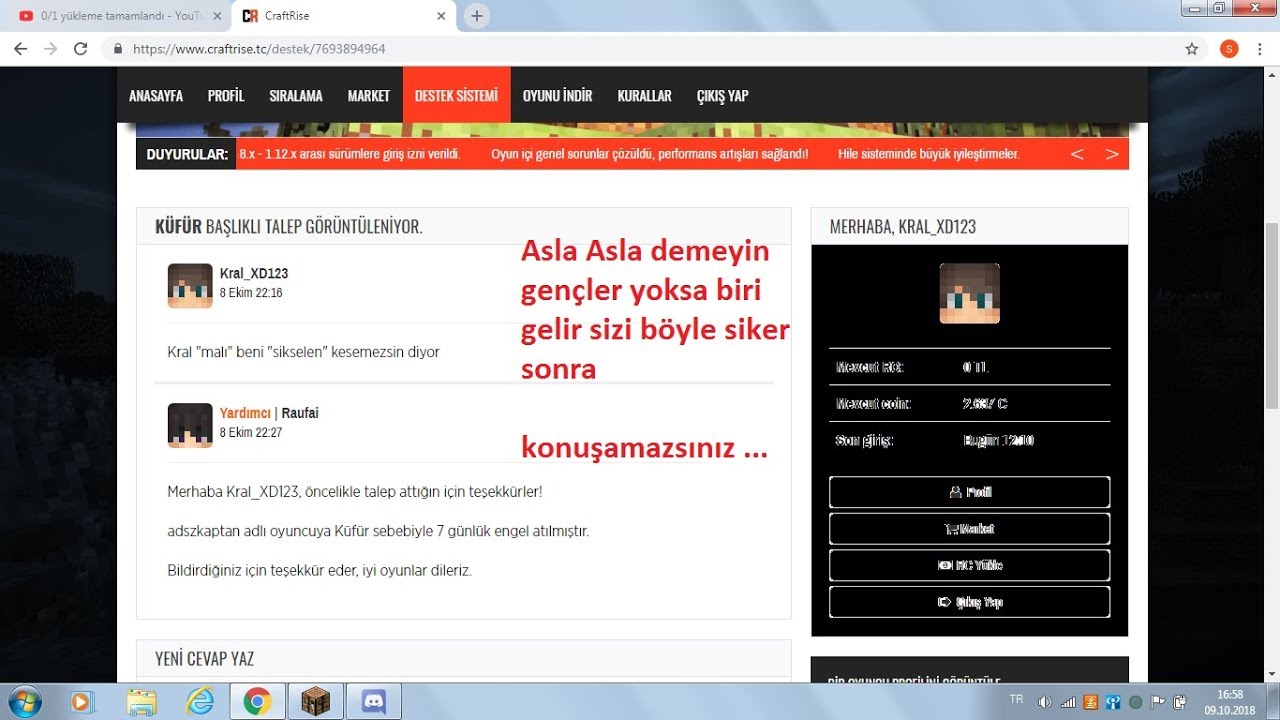1280x720 pixels.
Task: Click the '8 Ekim 22:16' timestamp
Action: tap(251, 293)
